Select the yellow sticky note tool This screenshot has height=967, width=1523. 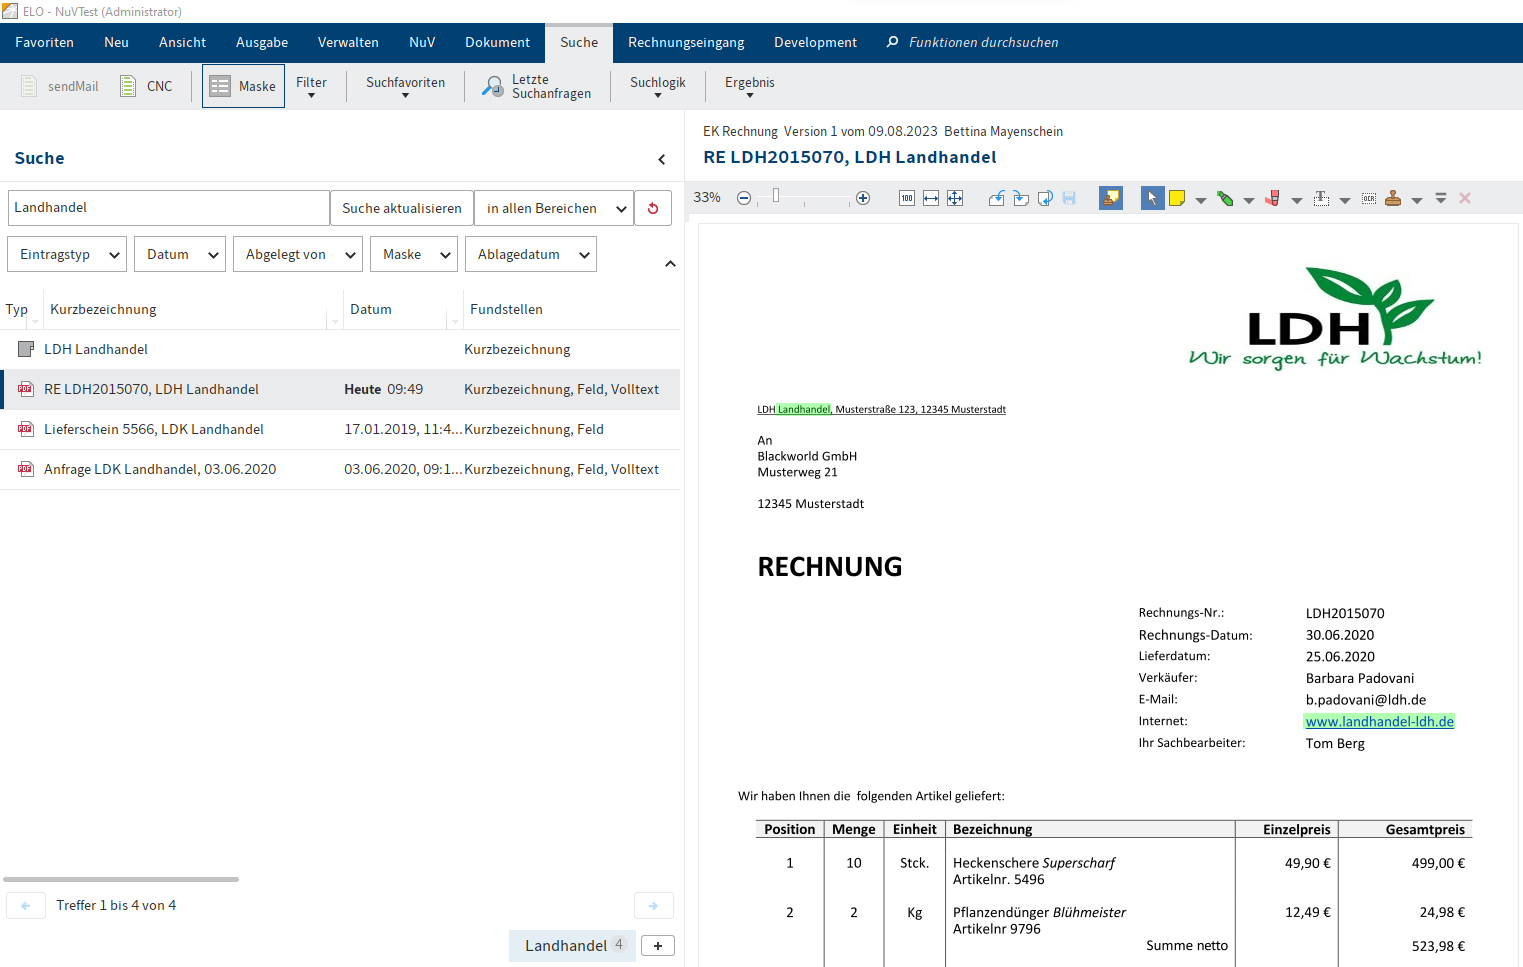pyautogui.click(x=1177, y=198)
